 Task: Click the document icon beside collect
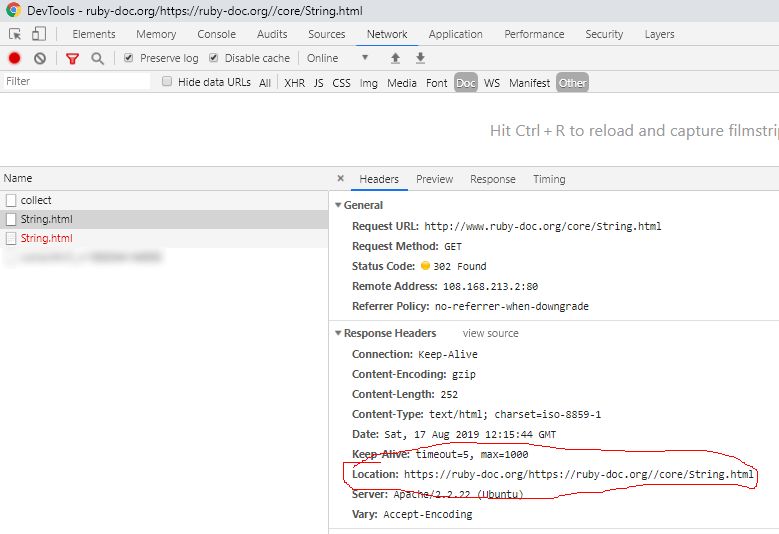tap(11, 200)
